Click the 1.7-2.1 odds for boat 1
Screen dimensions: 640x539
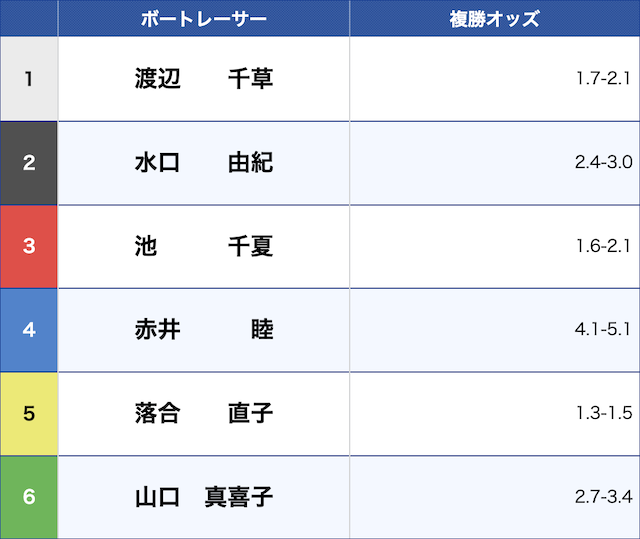[603, 79]
